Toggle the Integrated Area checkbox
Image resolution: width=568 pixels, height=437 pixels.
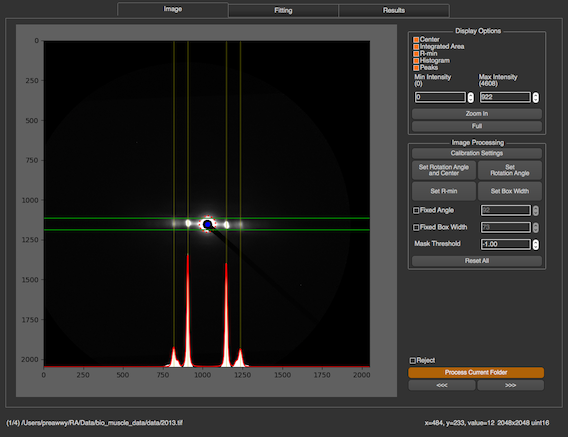pyautogui.click(x=416, y=47)
